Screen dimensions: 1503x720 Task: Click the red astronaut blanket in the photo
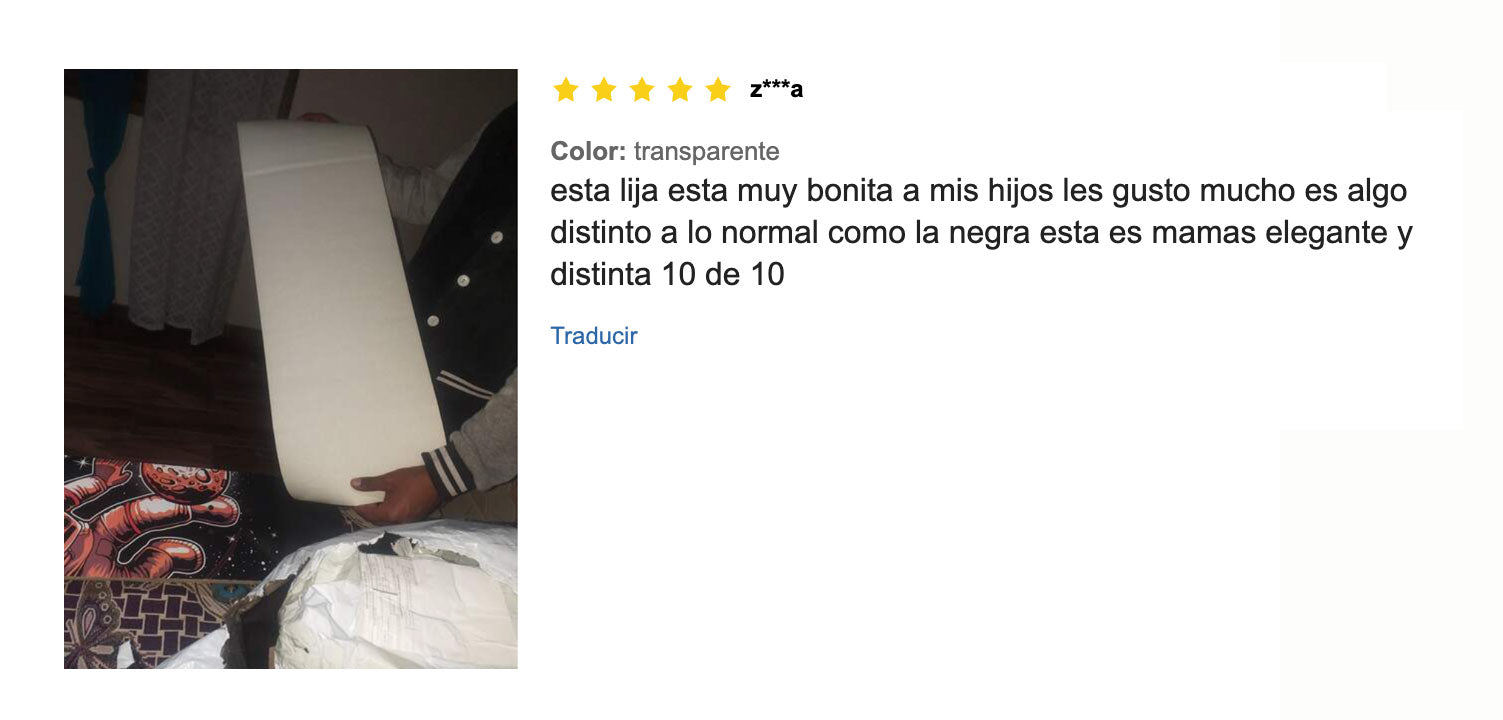[x=150, y=520]
